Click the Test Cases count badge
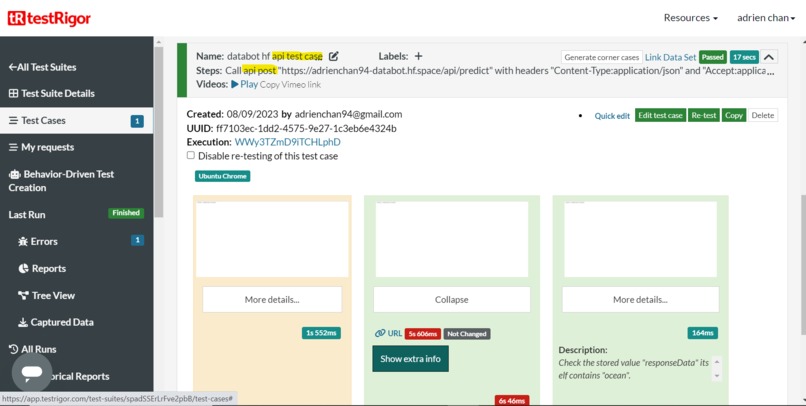This screenshot has height=406, width=806. 137,121
